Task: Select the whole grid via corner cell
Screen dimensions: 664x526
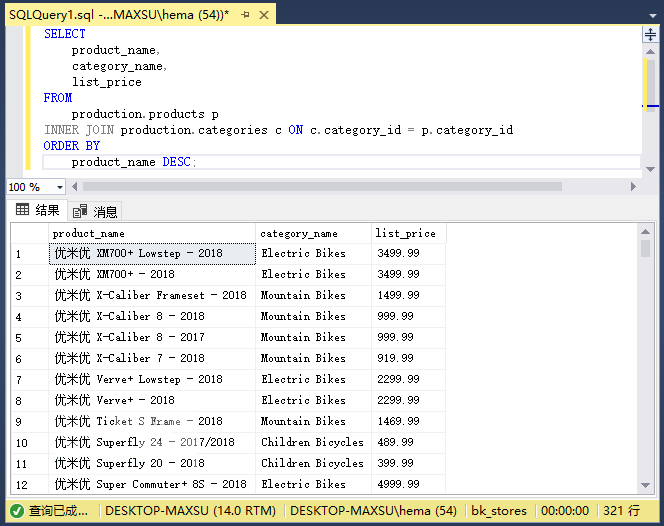Action: (30, 233)
